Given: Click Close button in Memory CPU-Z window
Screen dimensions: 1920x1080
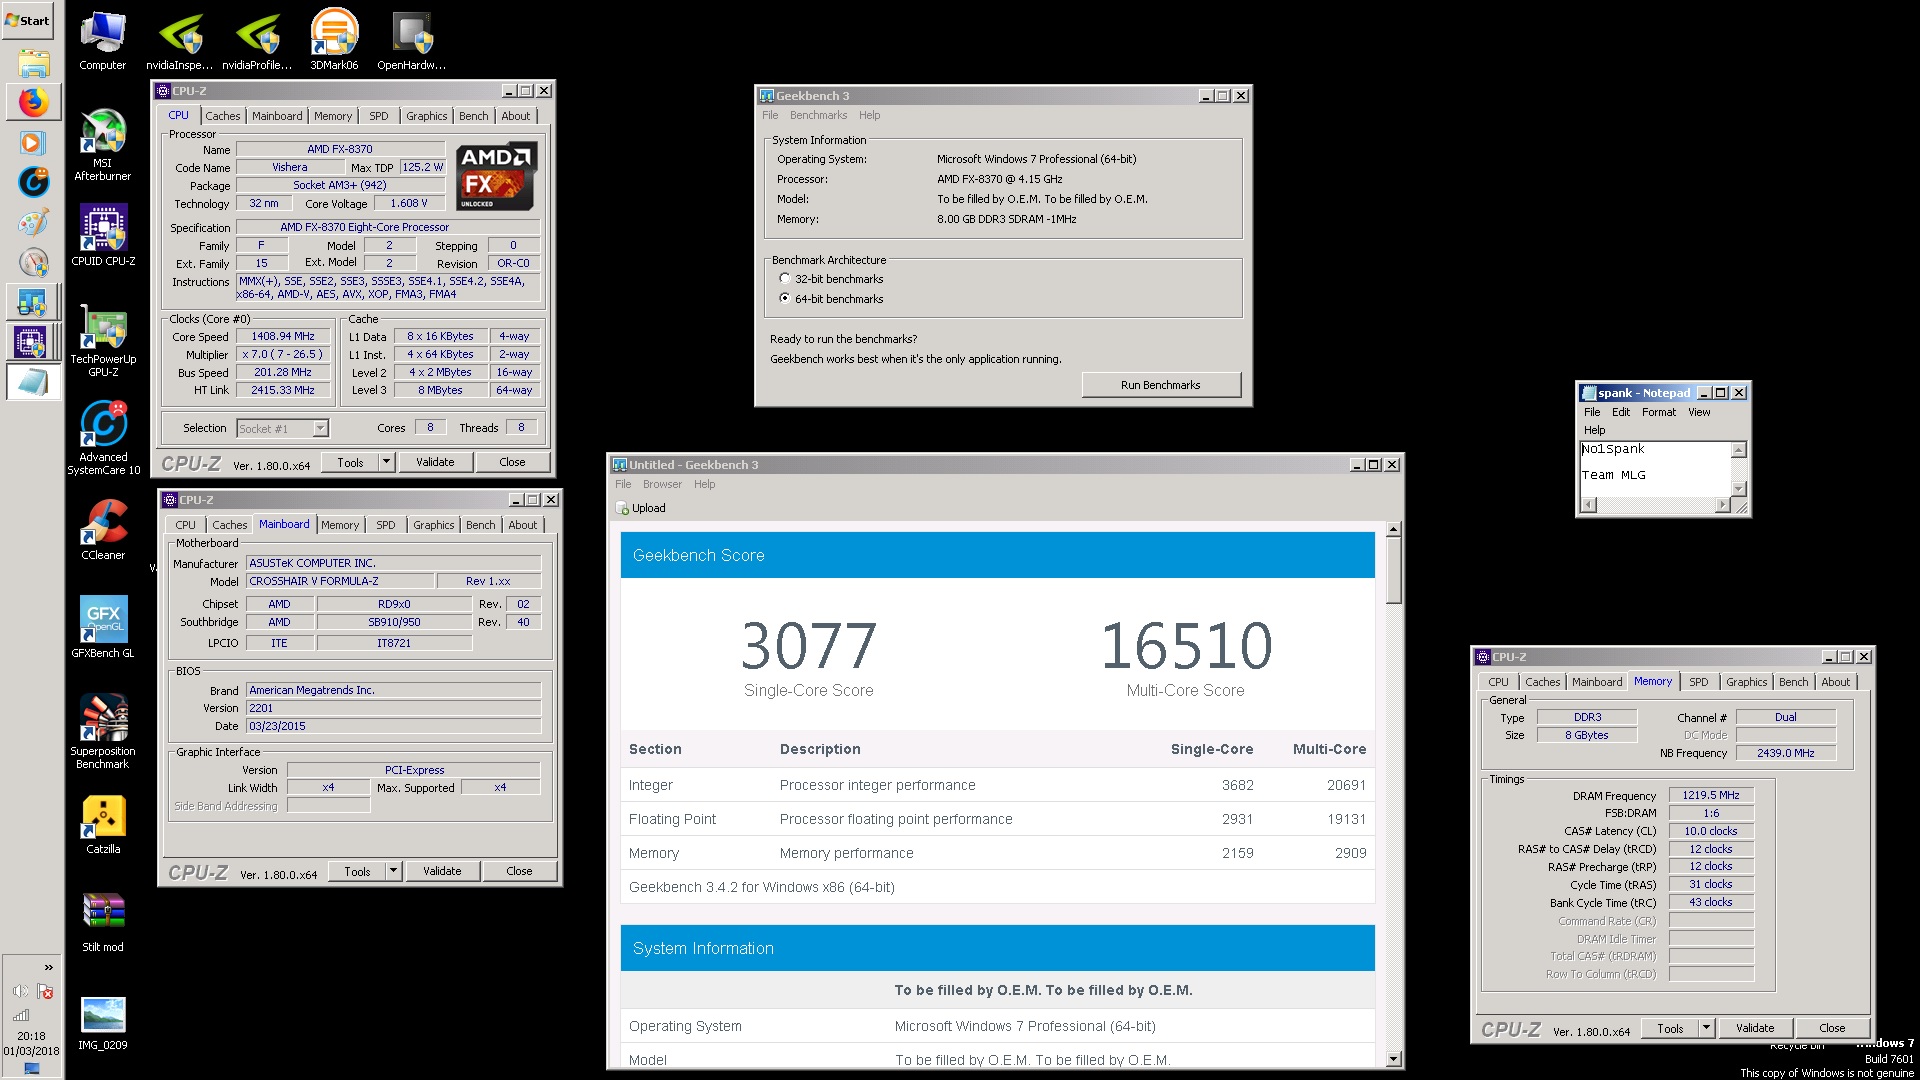Looking at the screenshot, I should (x=1832, y=1028).
